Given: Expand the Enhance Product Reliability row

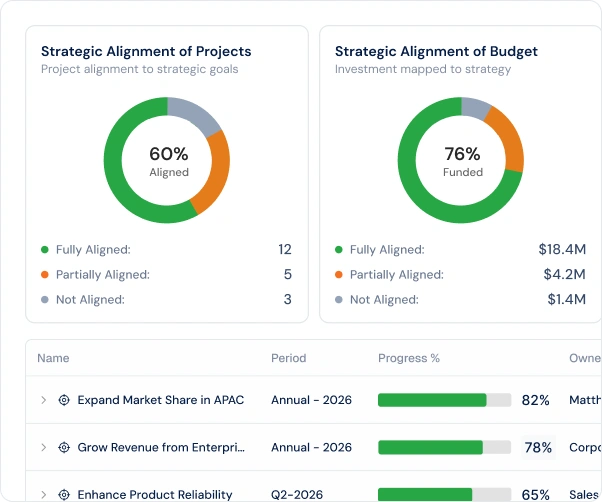Looking at the screenshot, I should (x=43, y=494).
